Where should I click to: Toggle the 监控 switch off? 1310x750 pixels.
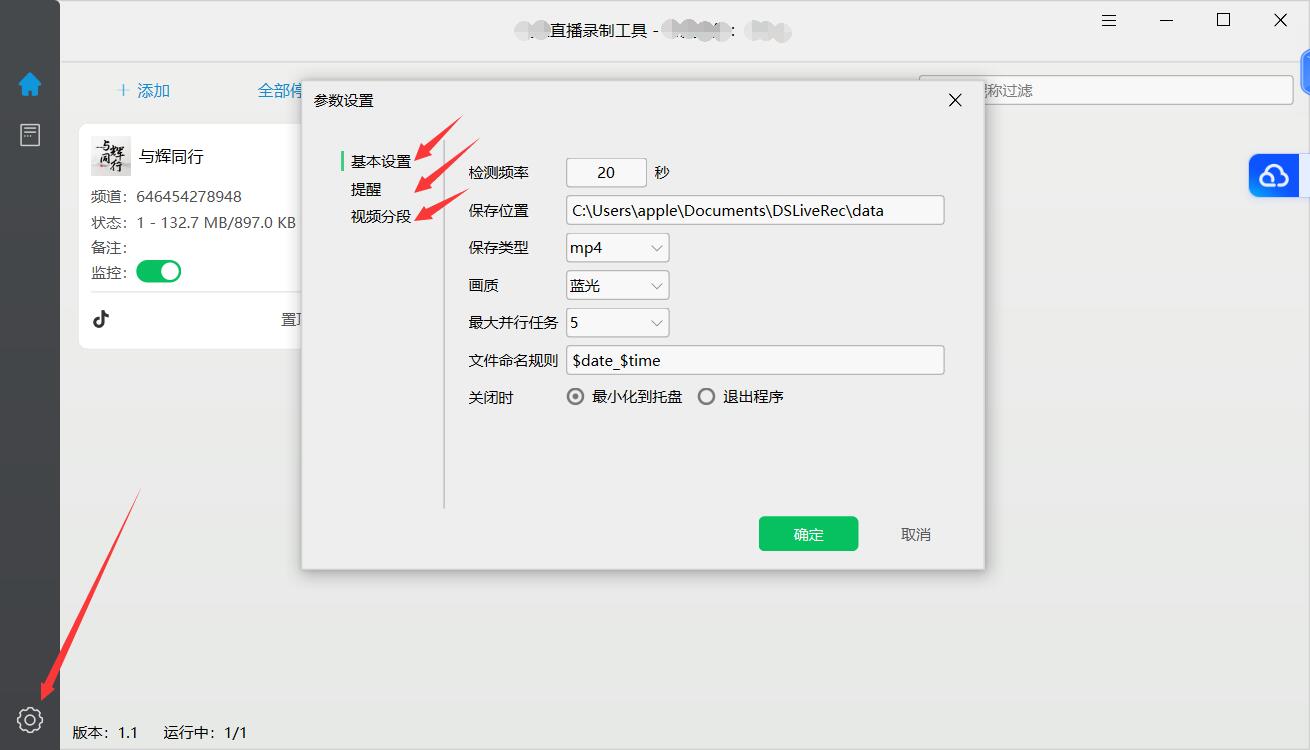tap(159, 271)
